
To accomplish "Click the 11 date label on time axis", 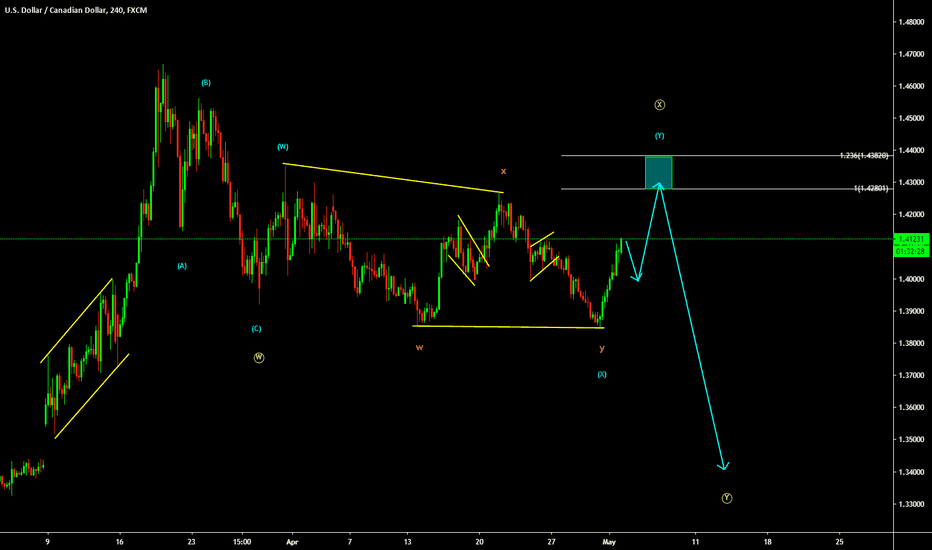I will (x=695, y=542).
